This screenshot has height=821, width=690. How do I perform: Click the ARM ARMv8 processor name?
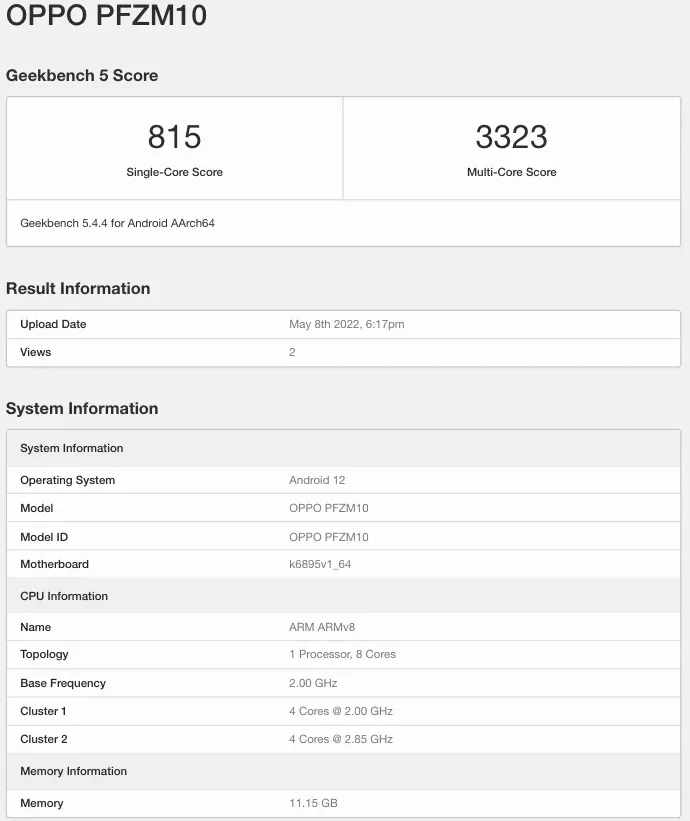click(x=320, y=627)
